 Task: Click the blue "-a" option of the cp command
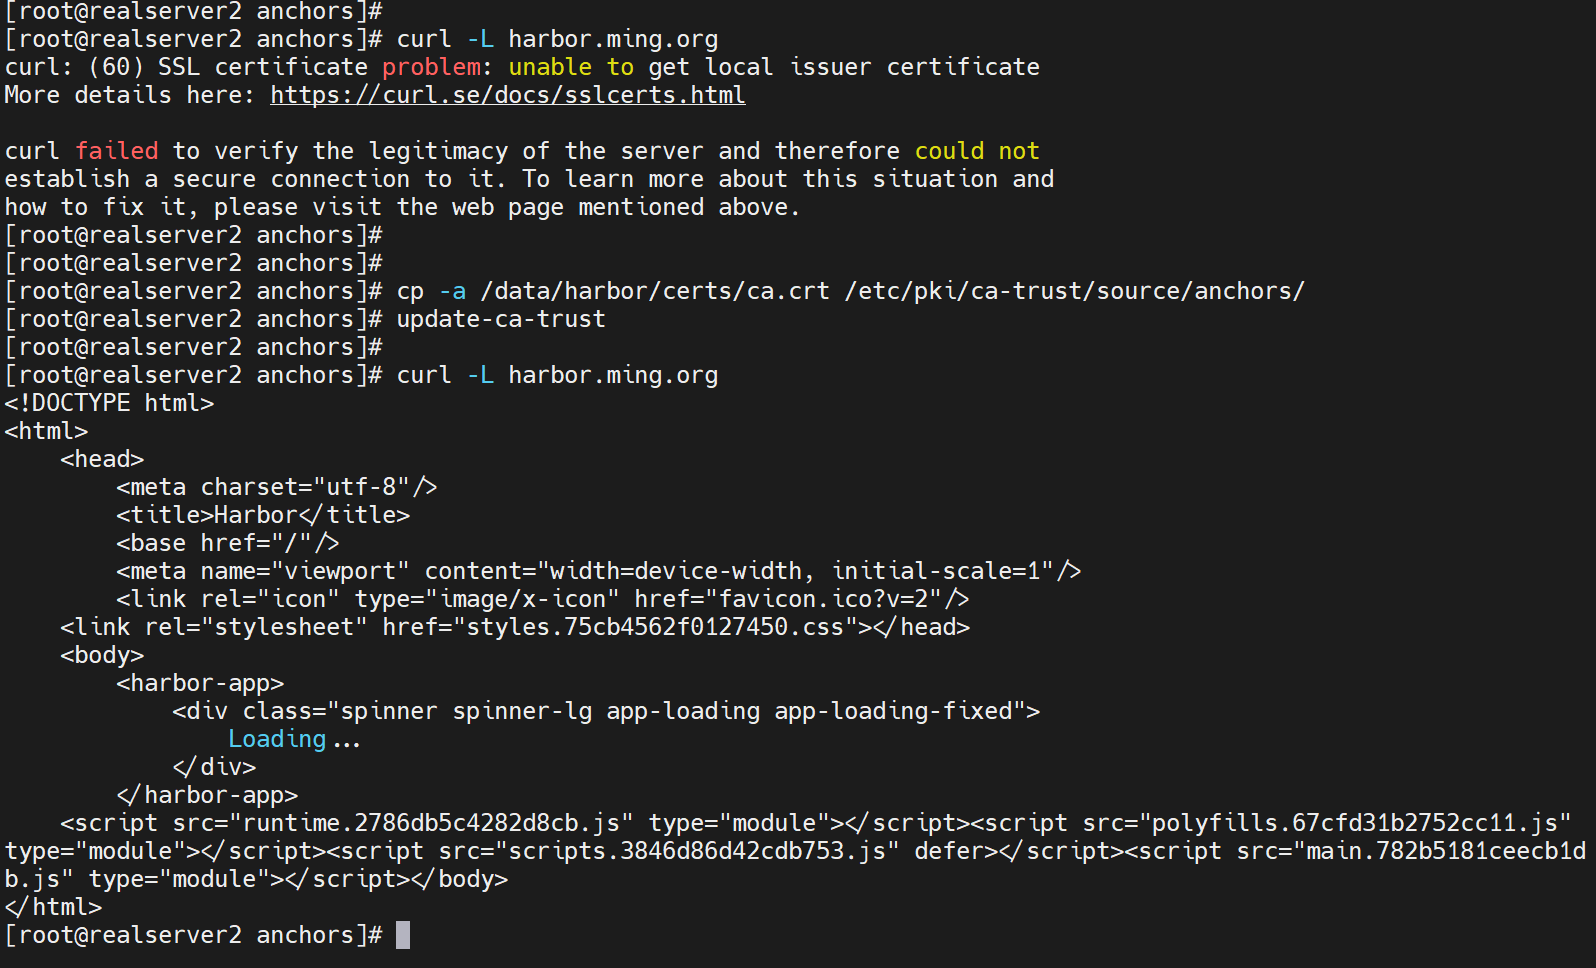click(452, 291)
